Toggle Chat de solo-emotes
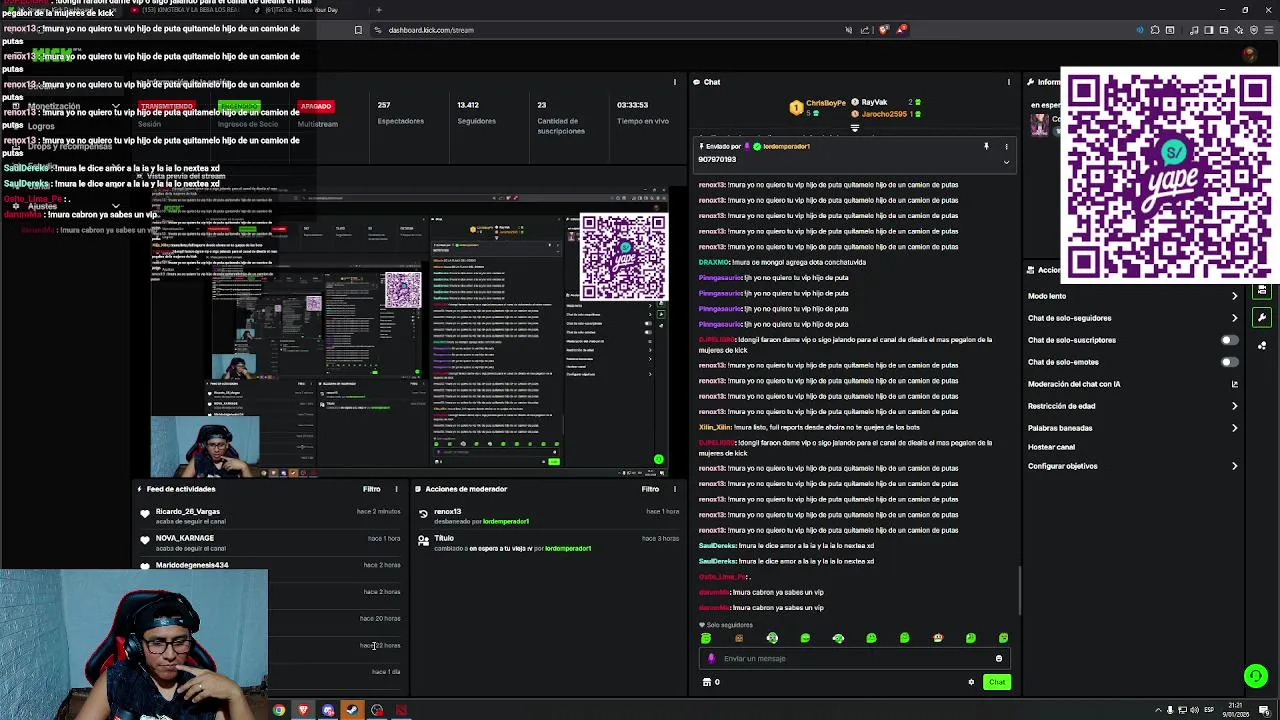Viewport: 1280px width, 720px height. coord(1229,362)
